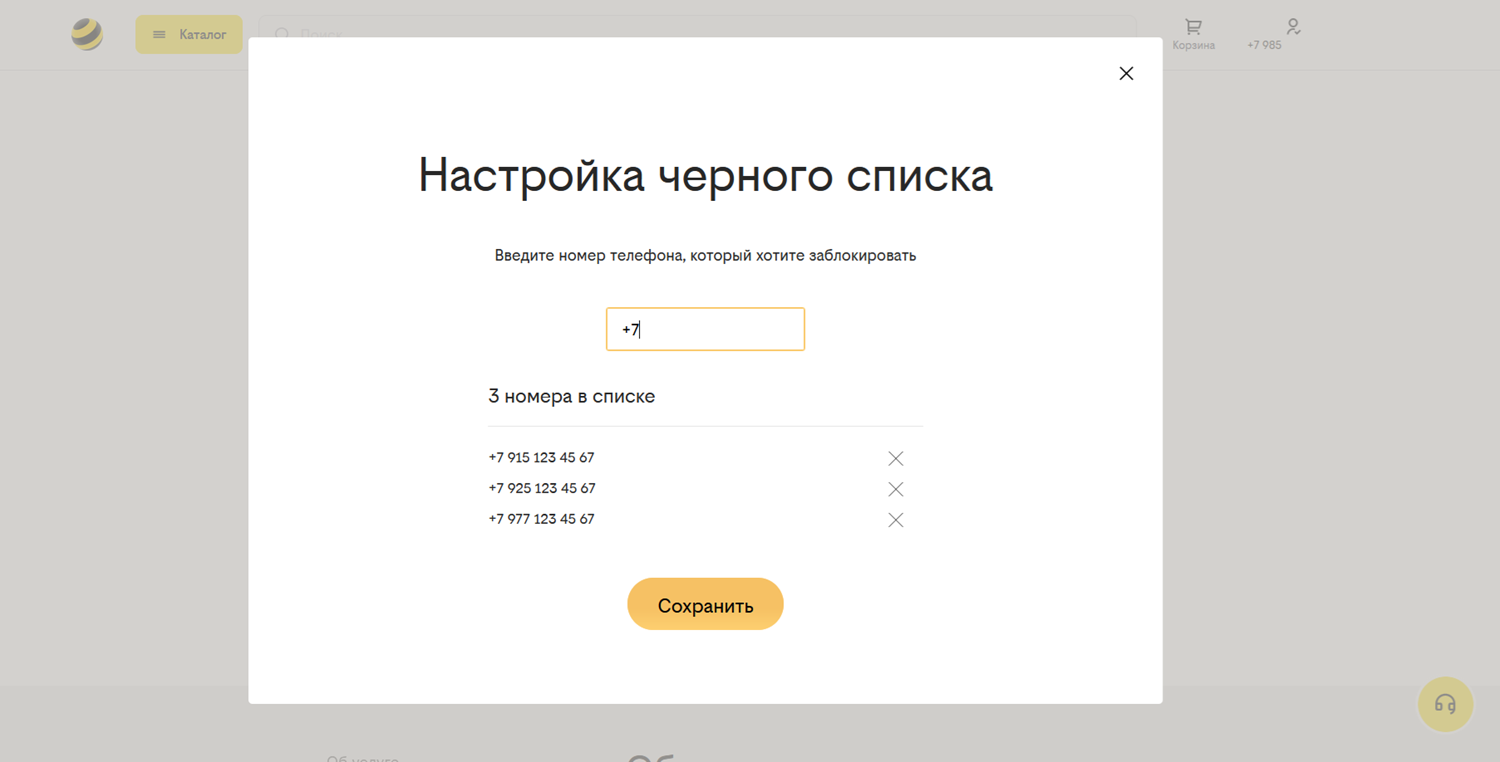
Task: Click the Beeline logo in header
Action: (x=87, y=34)
